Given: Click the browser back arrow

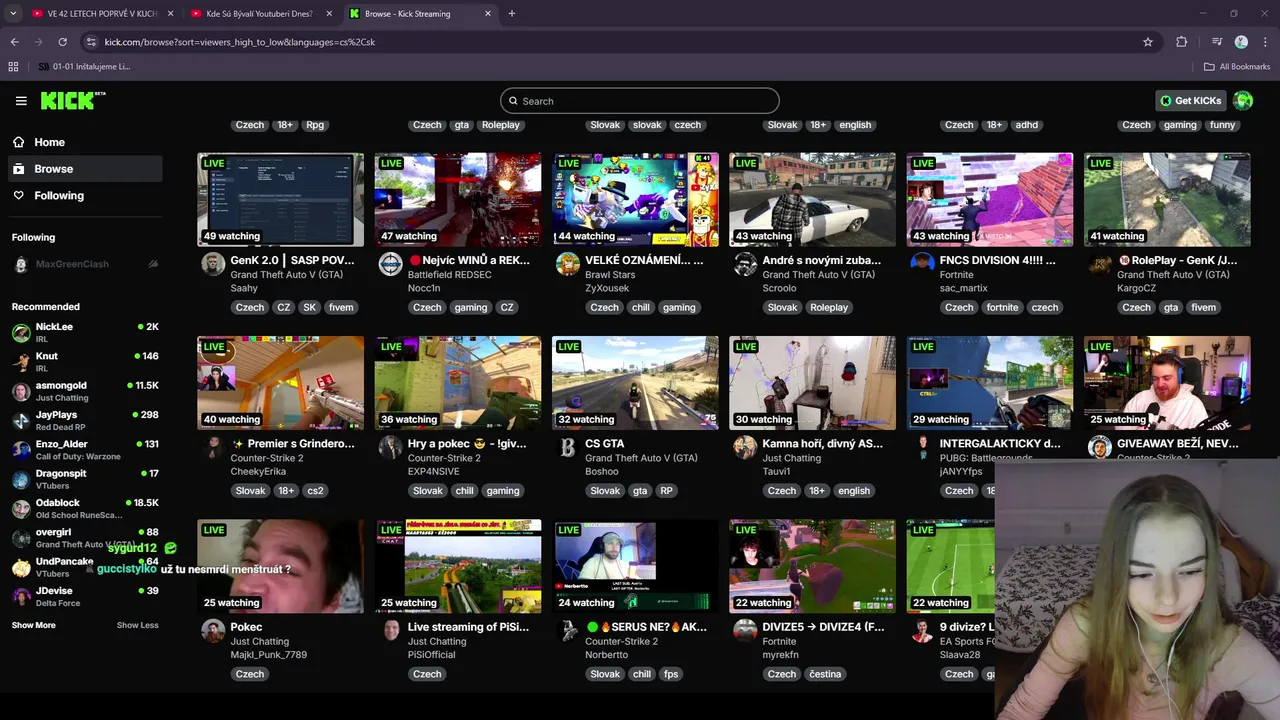Looking at the screenshot, I should tap(14, 42).
